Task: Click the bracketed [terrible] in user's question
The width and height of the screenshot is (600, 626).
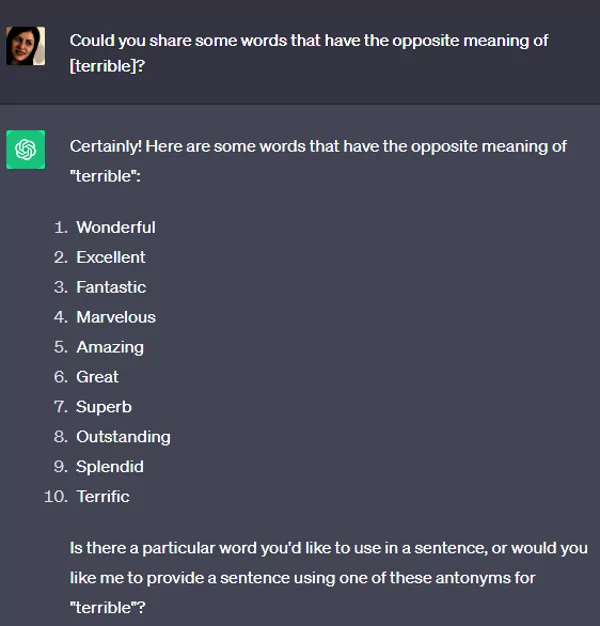Action: point(106,72)
